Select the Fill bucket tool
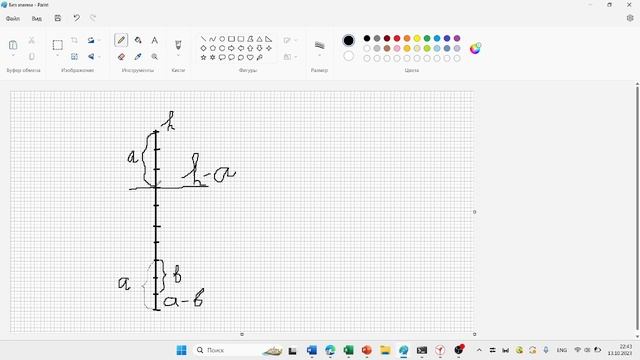This screenshot has height=360, width=640. point(138,40)
